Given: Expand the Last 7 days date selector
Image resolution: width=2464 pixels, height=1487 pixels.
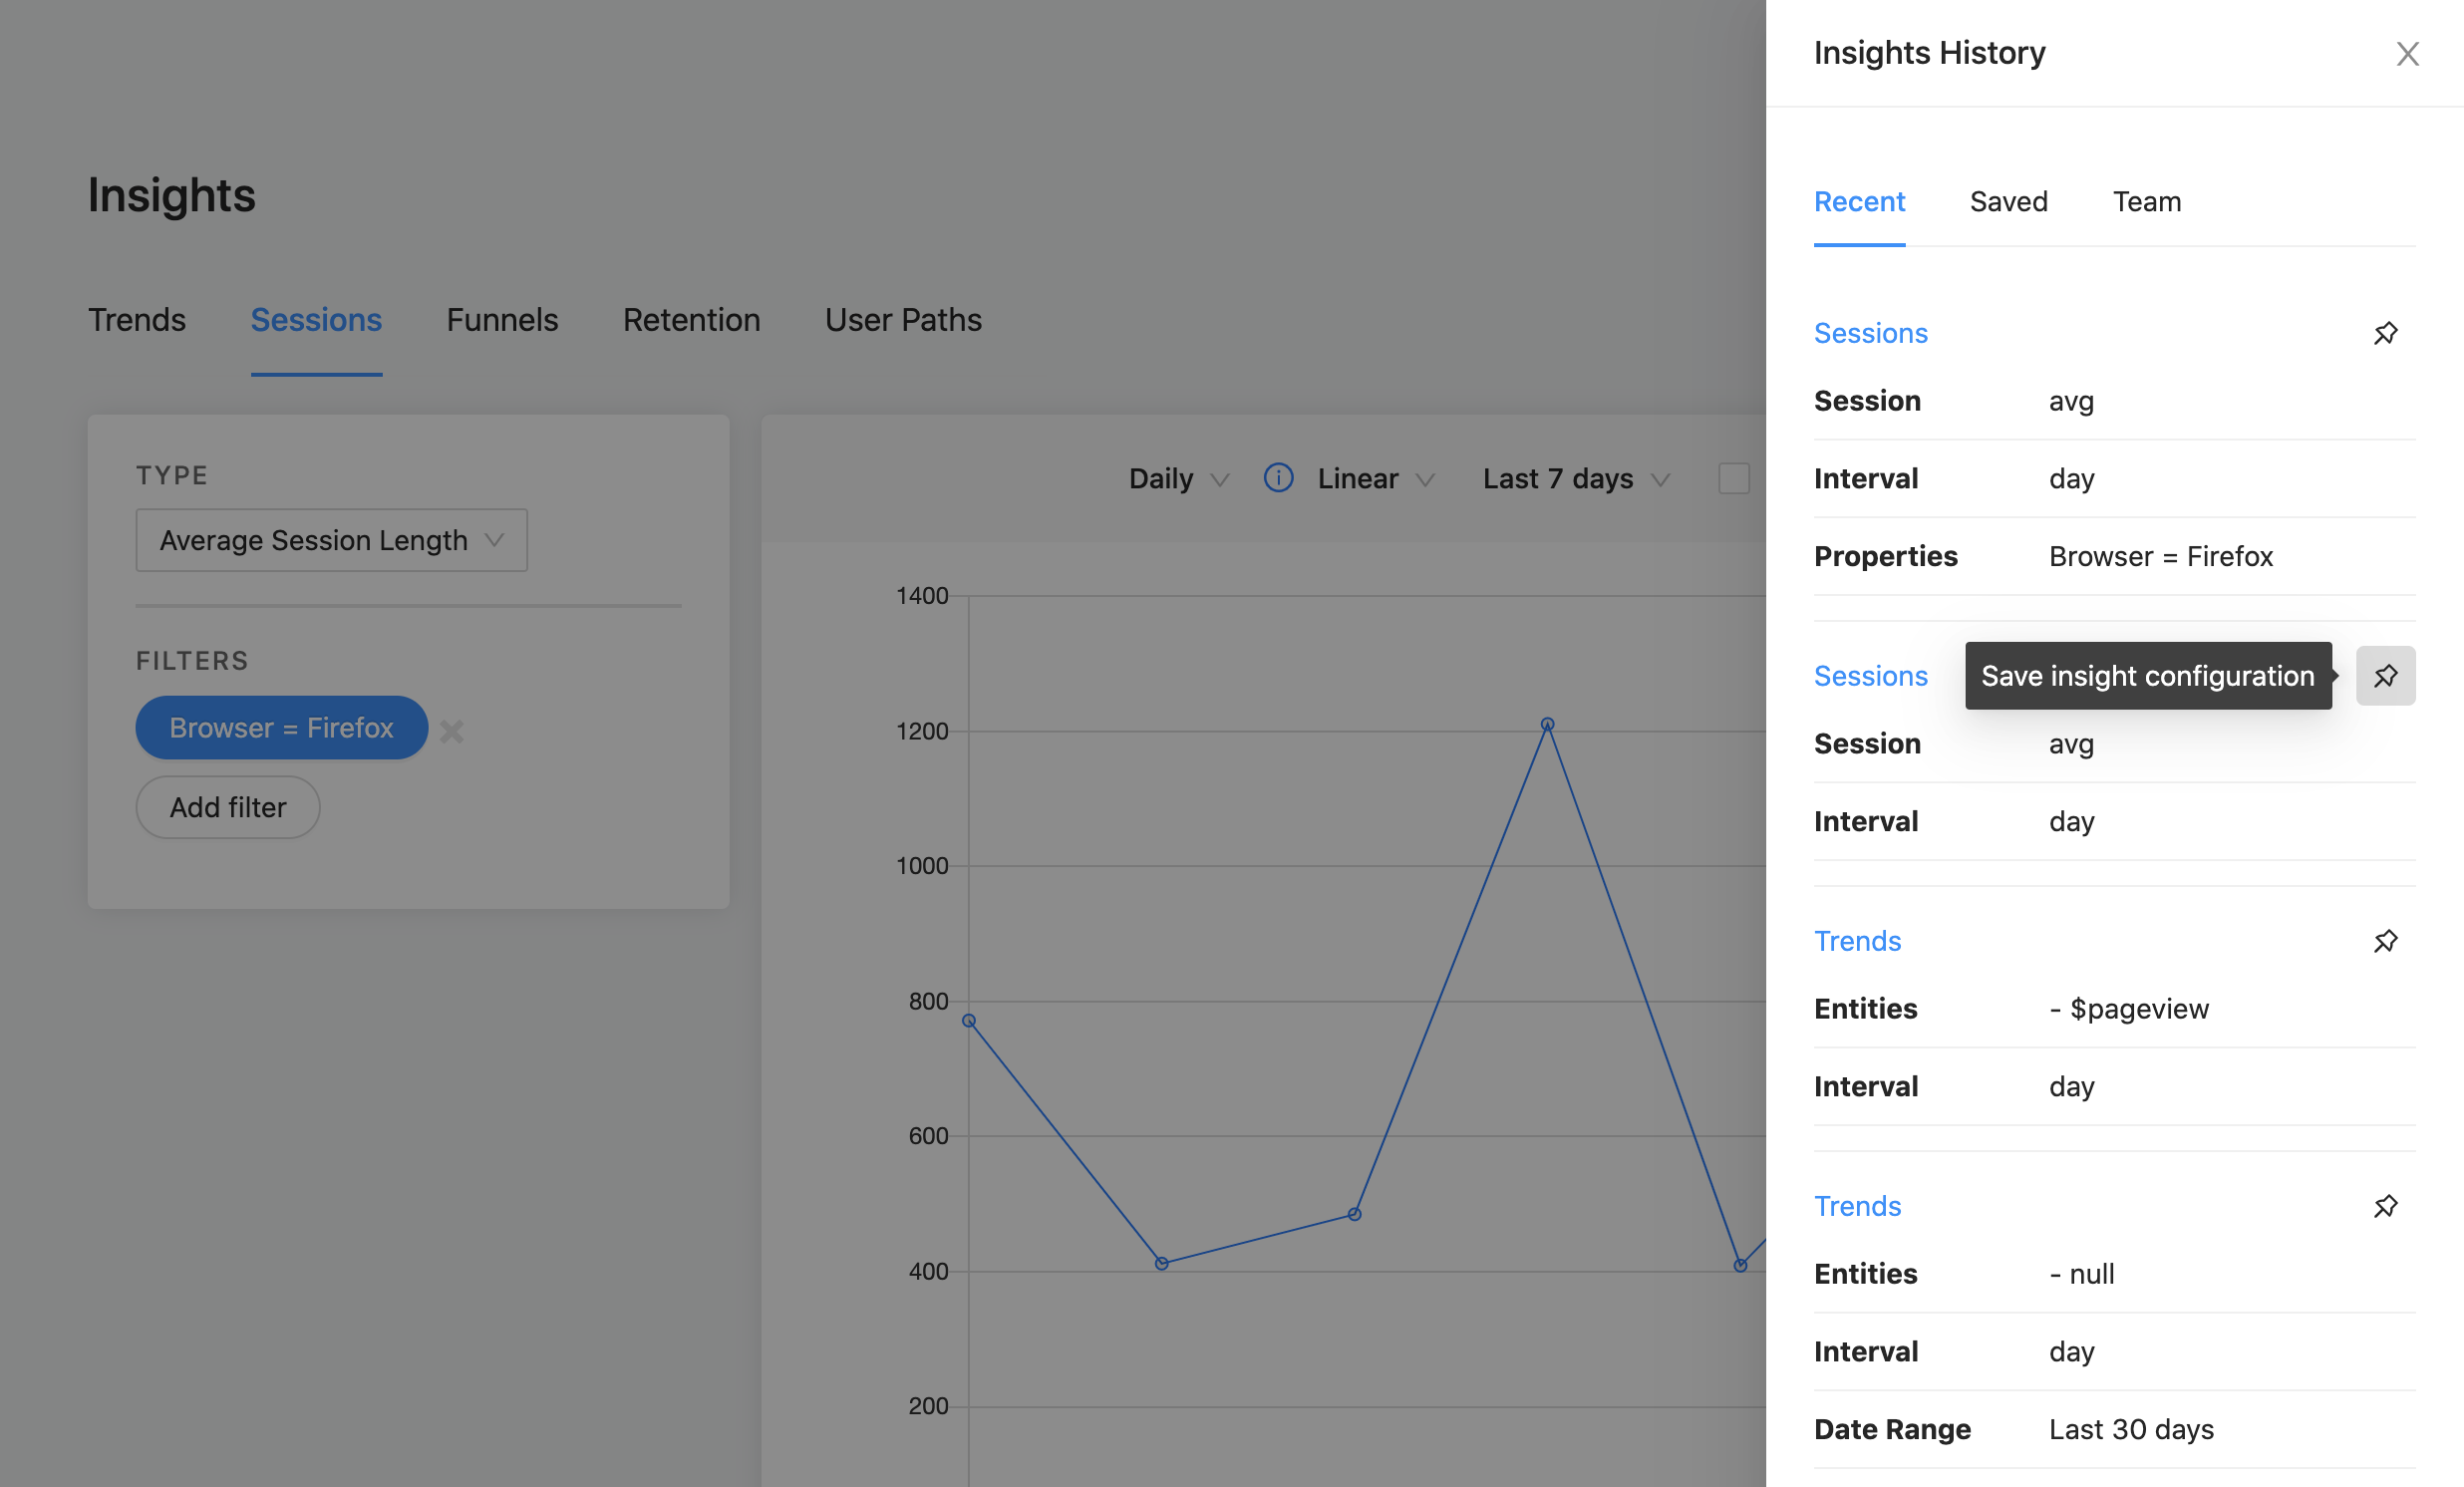Looking at the screenshot, I should (1574, 479).
